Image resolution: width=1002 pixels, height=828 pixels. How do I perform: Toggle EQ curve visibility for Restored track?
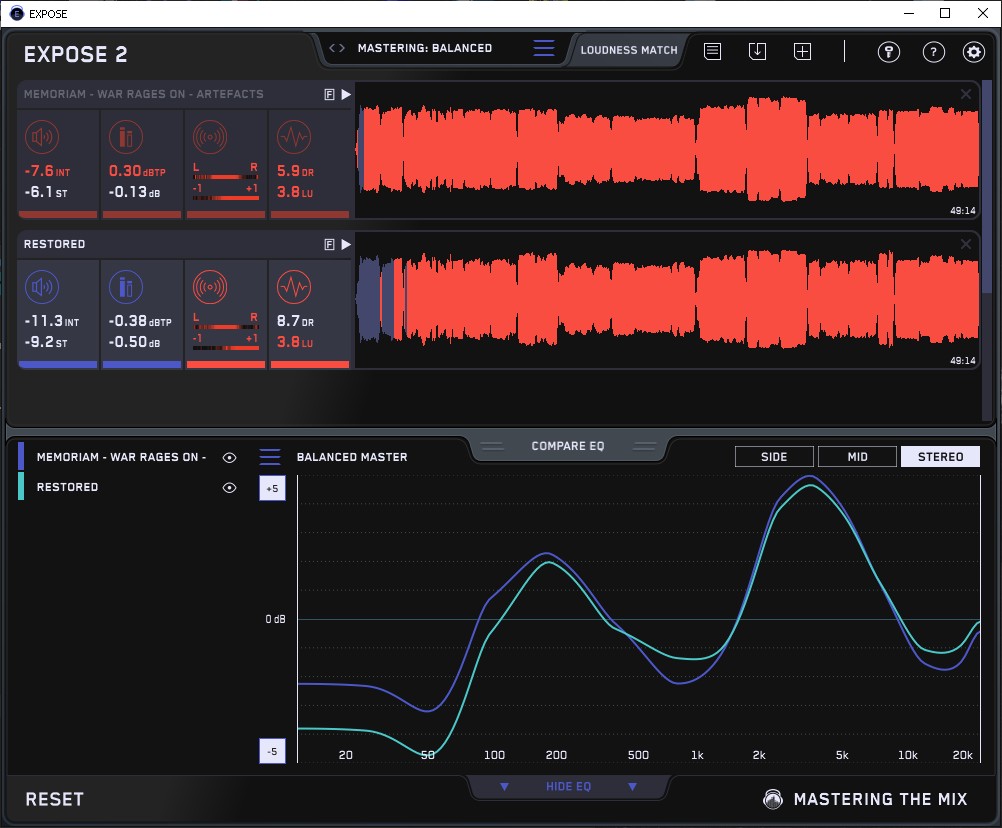(x=229, y=487)
